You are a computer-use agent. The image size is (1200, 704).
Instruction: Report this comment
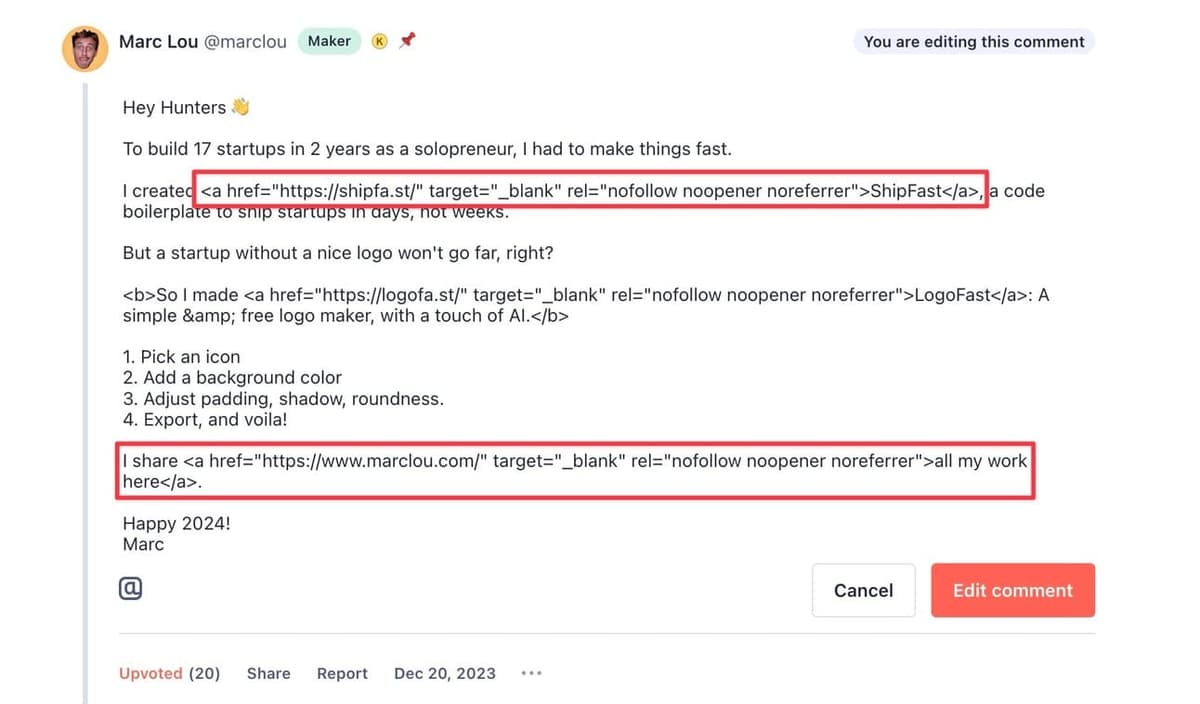pos(342,673)
